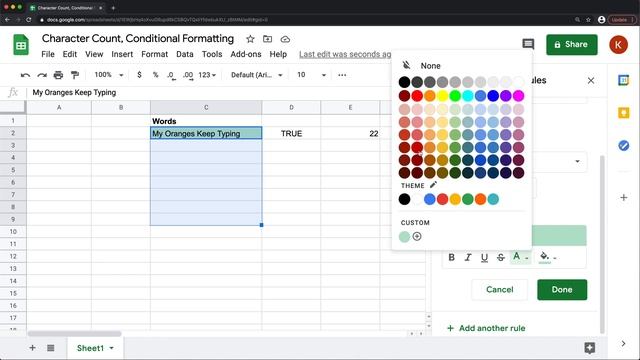
Task: Open the Insert menu
Action: pyautogui.click(x=122, y=54)
